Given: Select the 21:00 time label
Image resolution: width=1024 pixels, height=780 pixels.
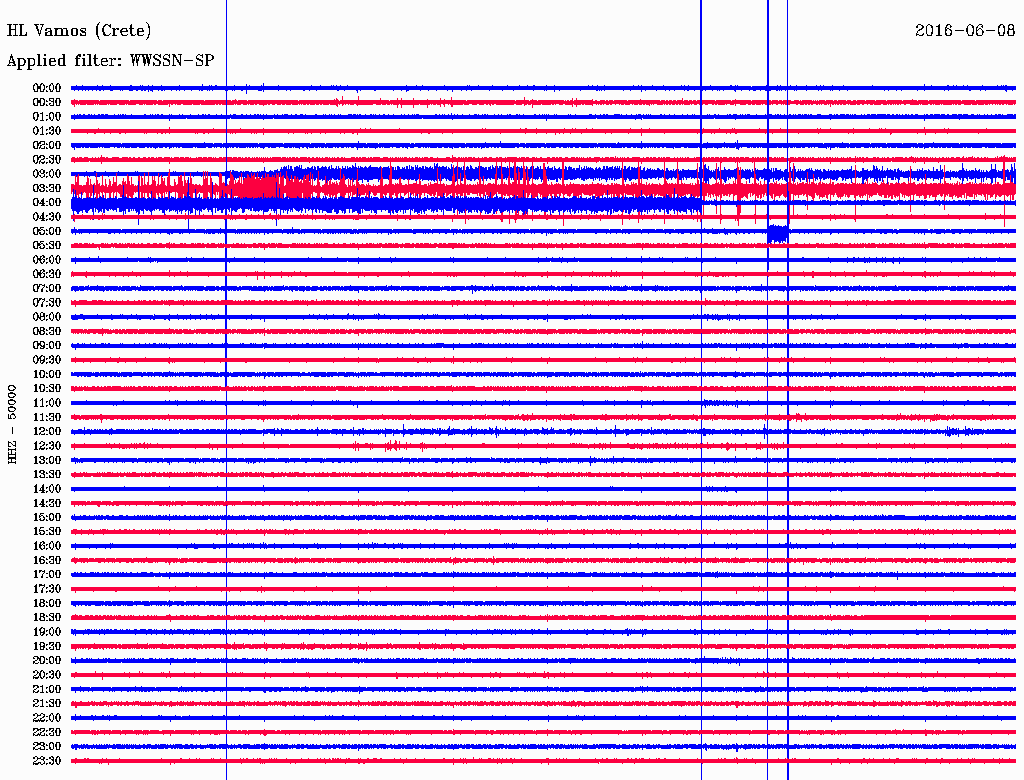Looking at the screenshot, I should (x=47, y=689).
